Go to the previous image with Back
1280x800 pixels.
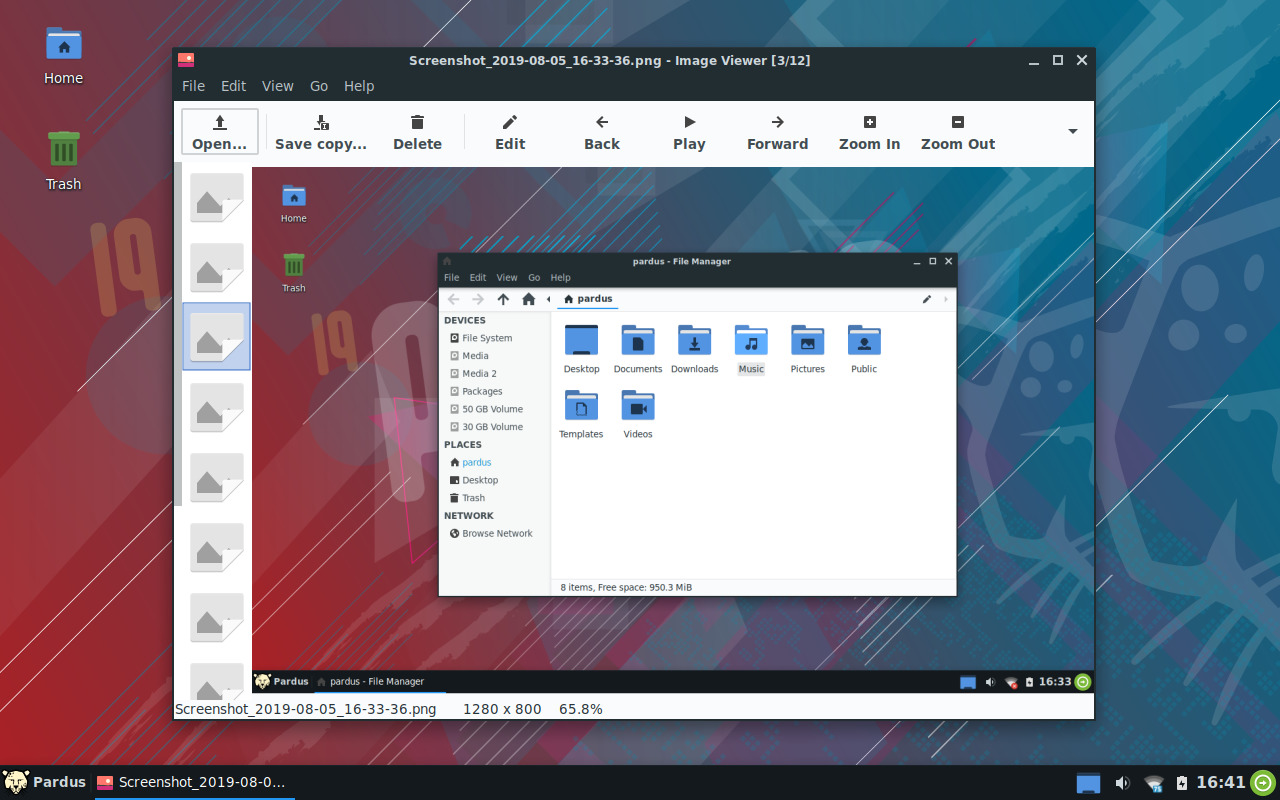point(601,132)
